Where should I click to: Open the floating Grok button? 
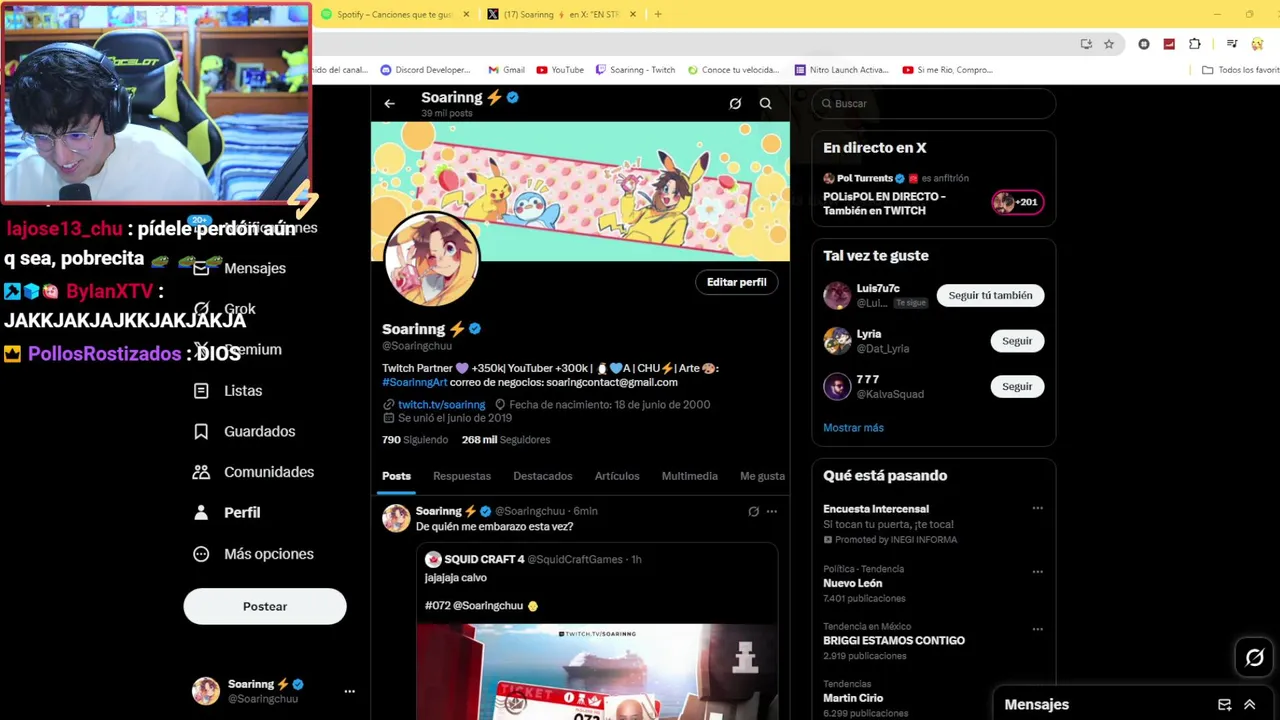click(1254, 657)
